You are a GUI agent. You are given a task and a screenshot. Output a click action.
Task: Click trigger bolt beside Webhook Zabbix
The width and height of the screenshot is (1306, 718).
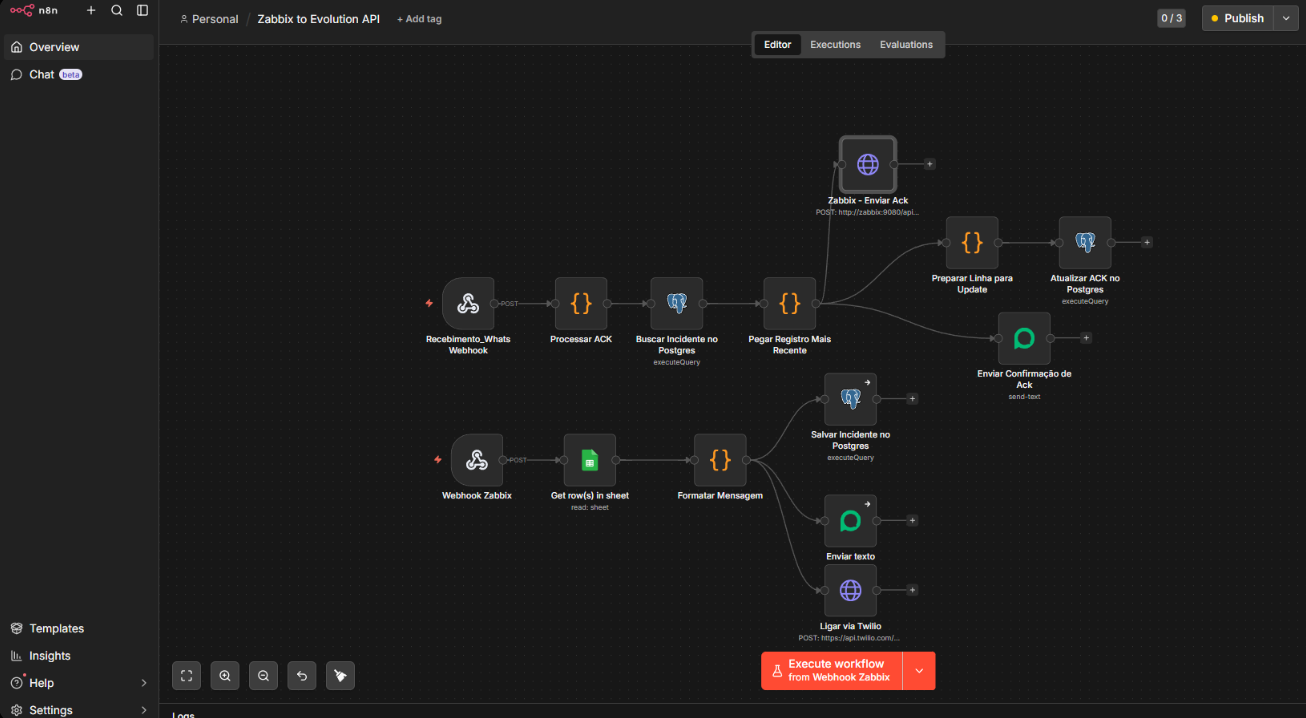[438, 460]
